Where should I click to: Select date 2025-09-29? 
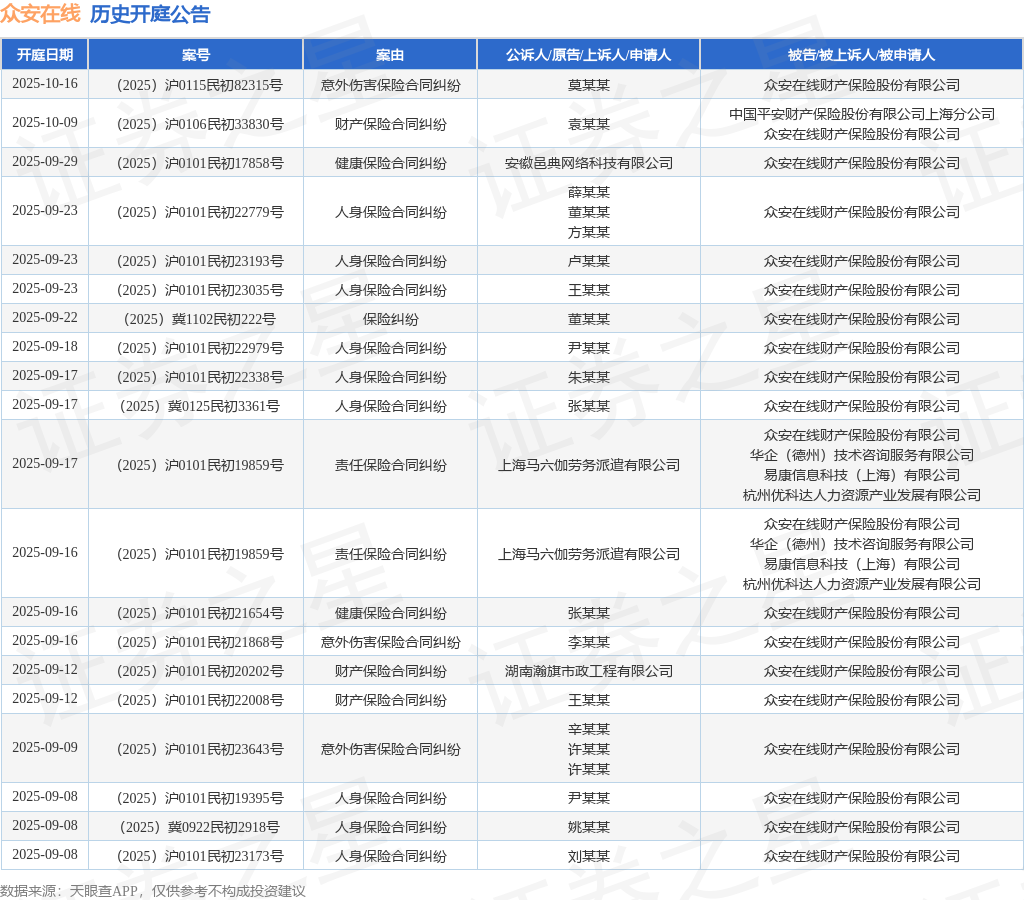(x=44, y=162)
